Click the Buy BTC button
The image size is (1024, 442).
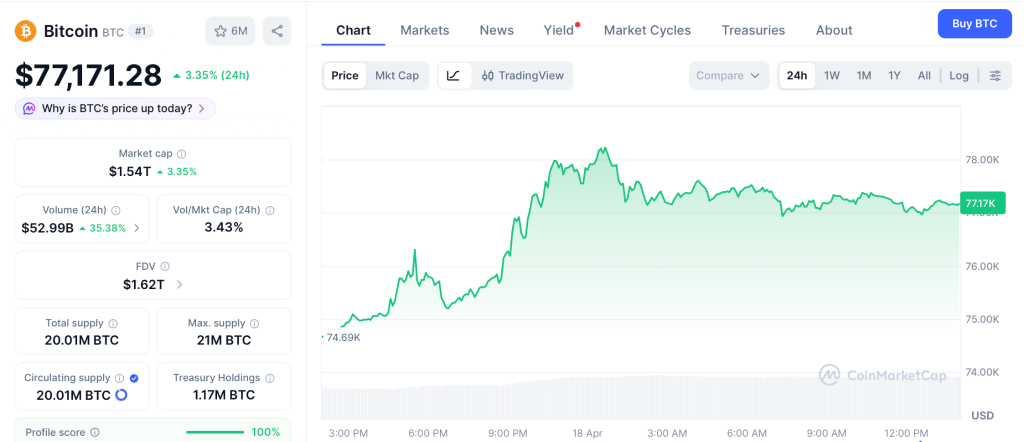pos(974,23)
